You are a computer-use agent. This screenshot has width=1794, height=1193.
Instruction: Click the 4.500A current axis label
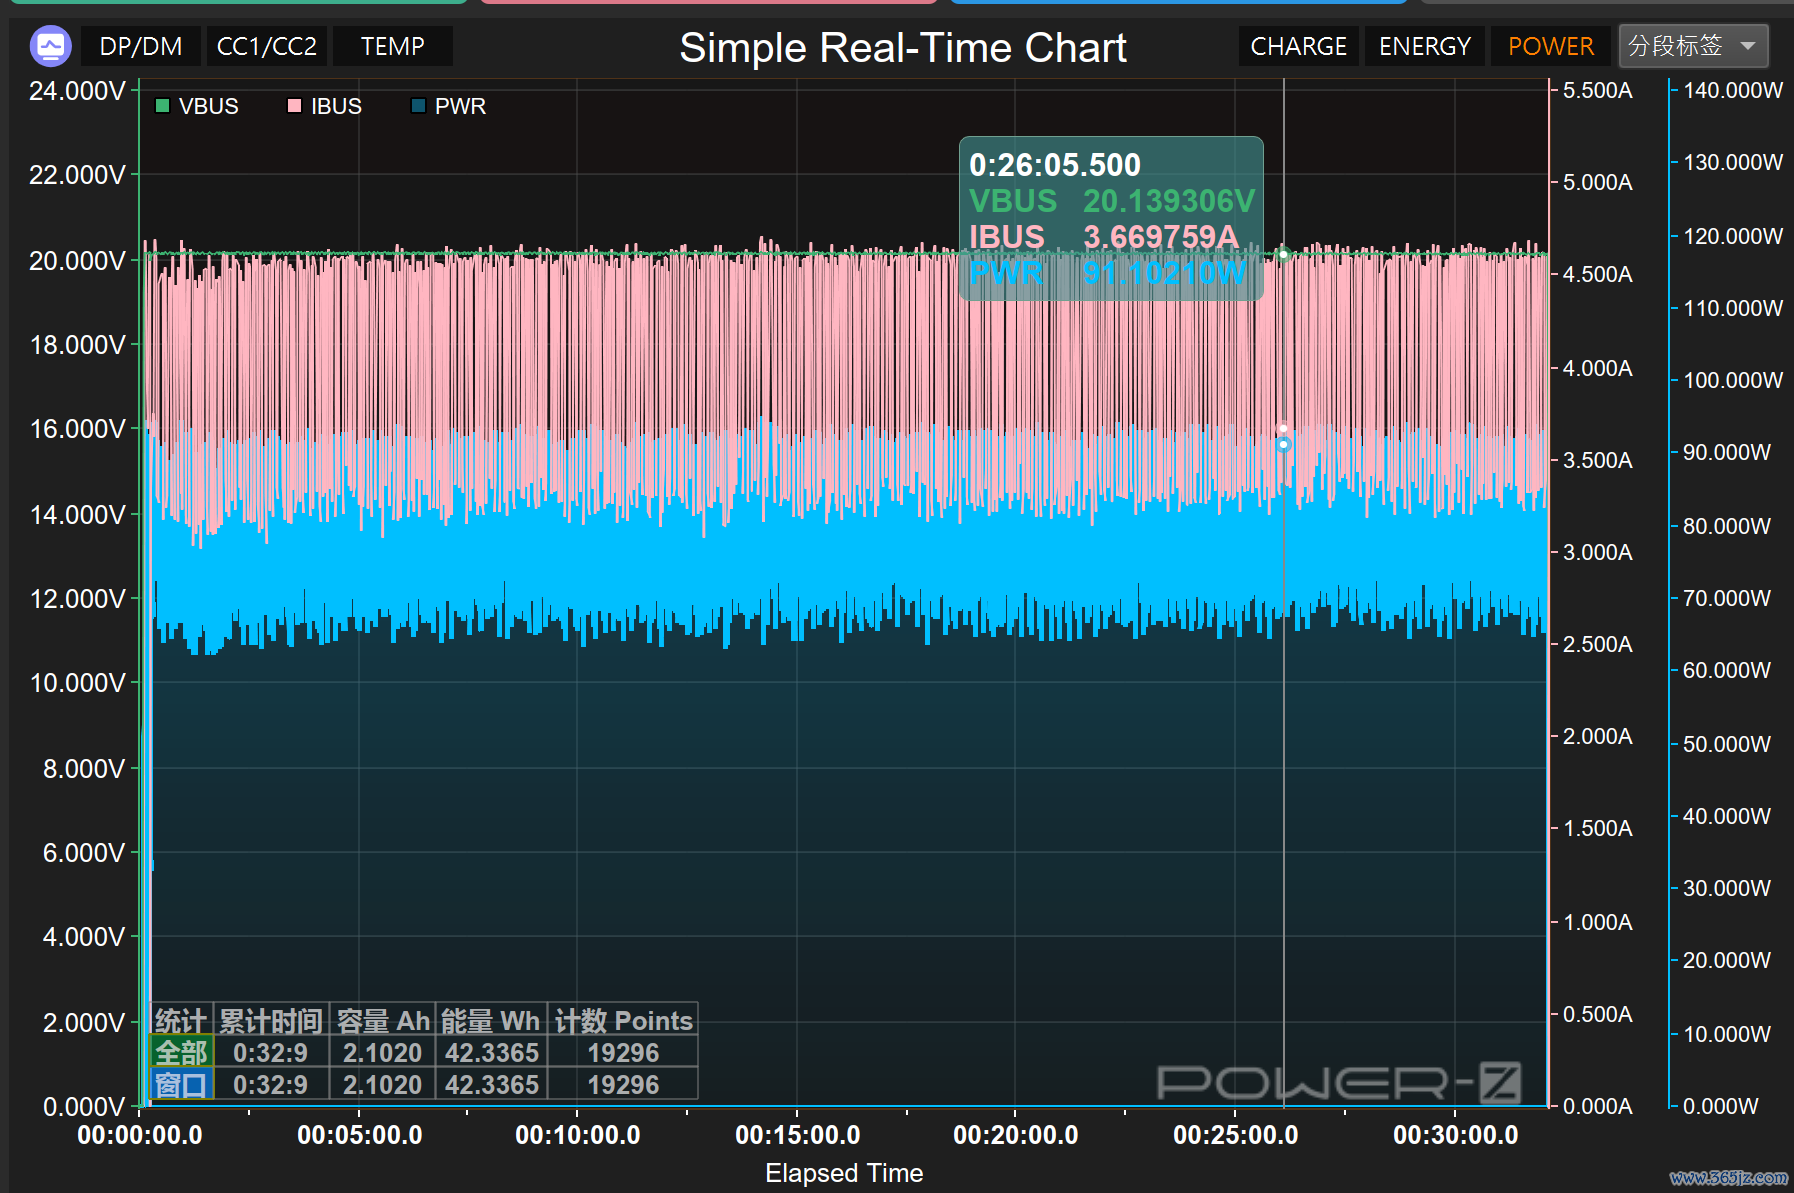pos(1597,274)
